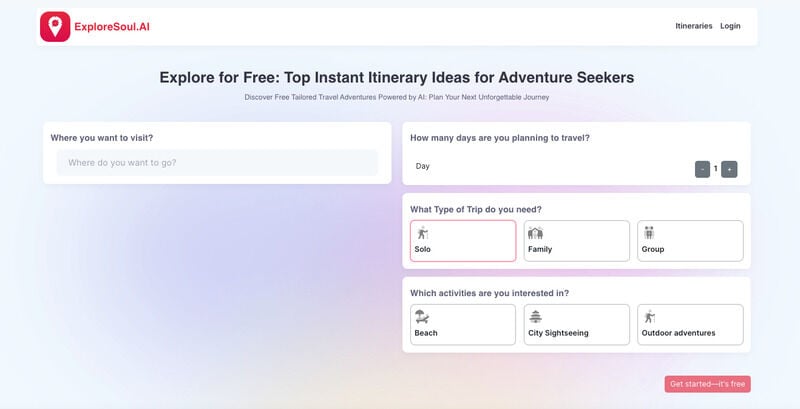
Task: Toggle the Outdoor adventures activity
Action: [690, 325]
